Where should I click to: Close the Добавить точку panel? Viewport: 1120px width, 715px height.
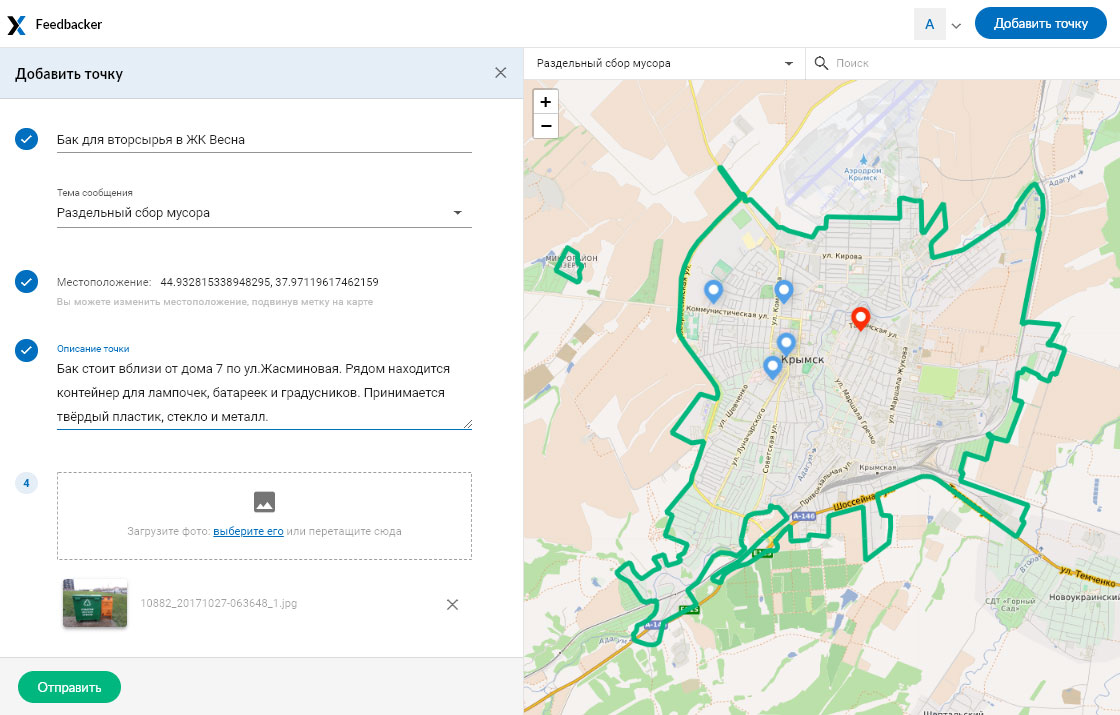click(500, 72)
